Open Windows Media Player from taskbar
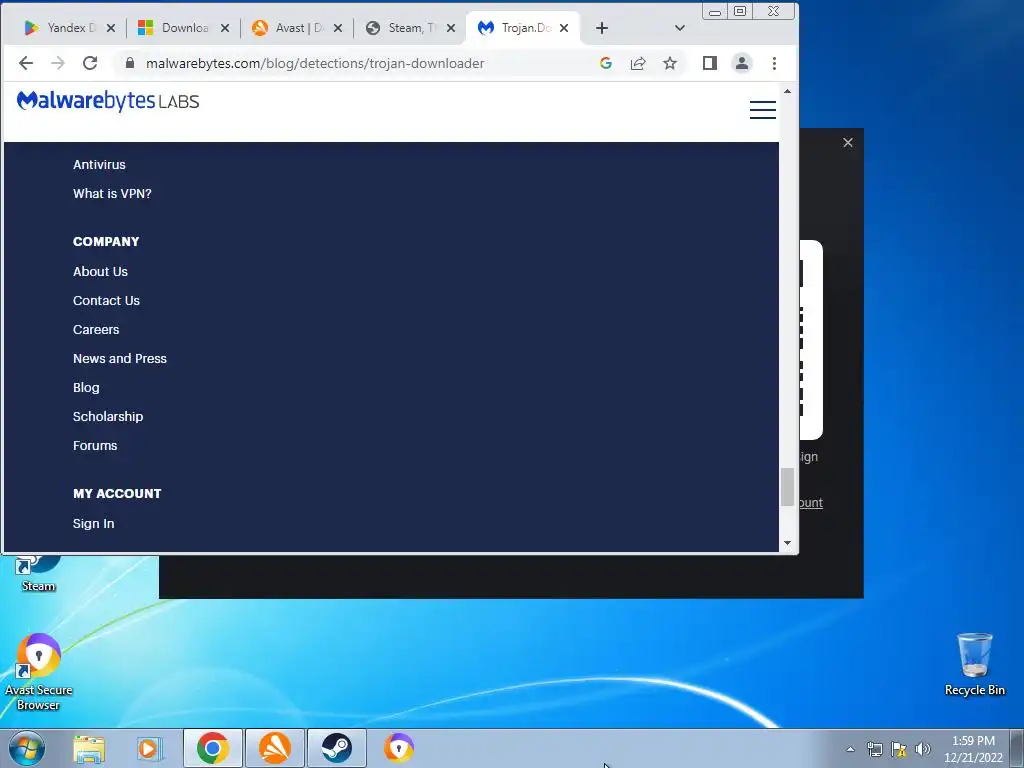The width and height of the screenshot is (1024, 768). 150,748
